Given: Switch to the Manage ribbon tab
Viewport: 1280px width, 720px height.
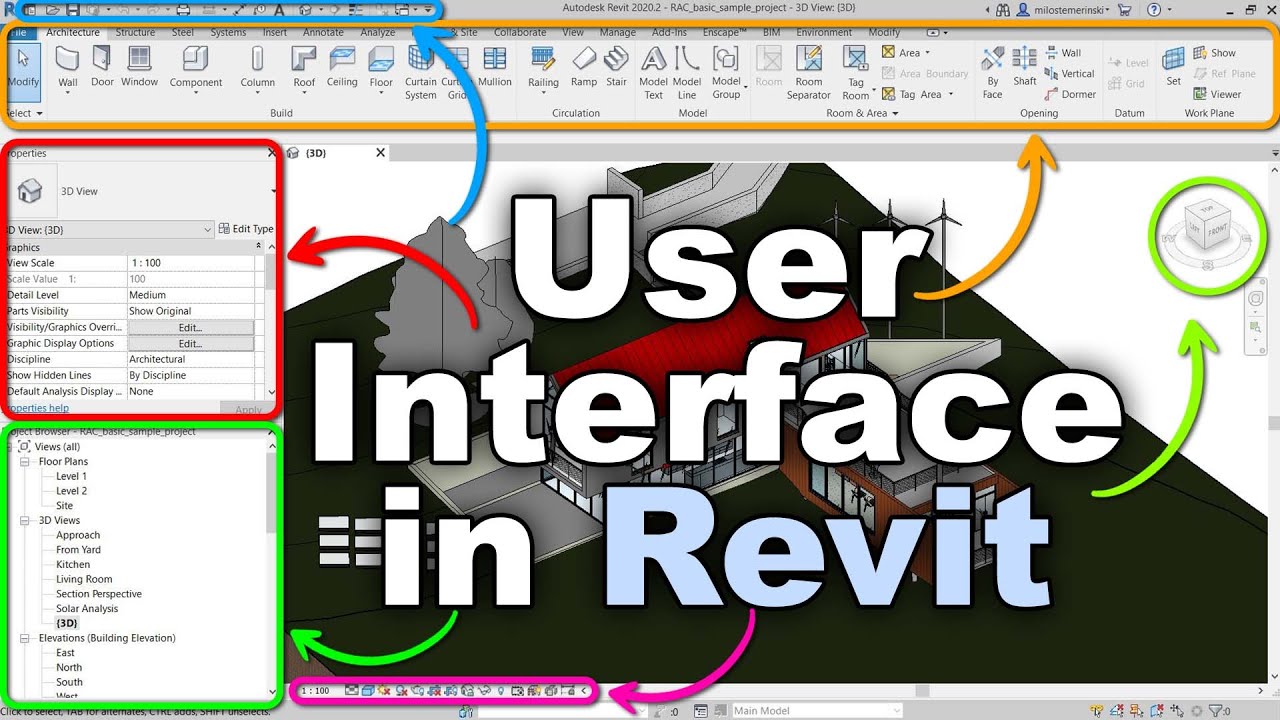Looking at the screenshot, I should tap(617, 32).
